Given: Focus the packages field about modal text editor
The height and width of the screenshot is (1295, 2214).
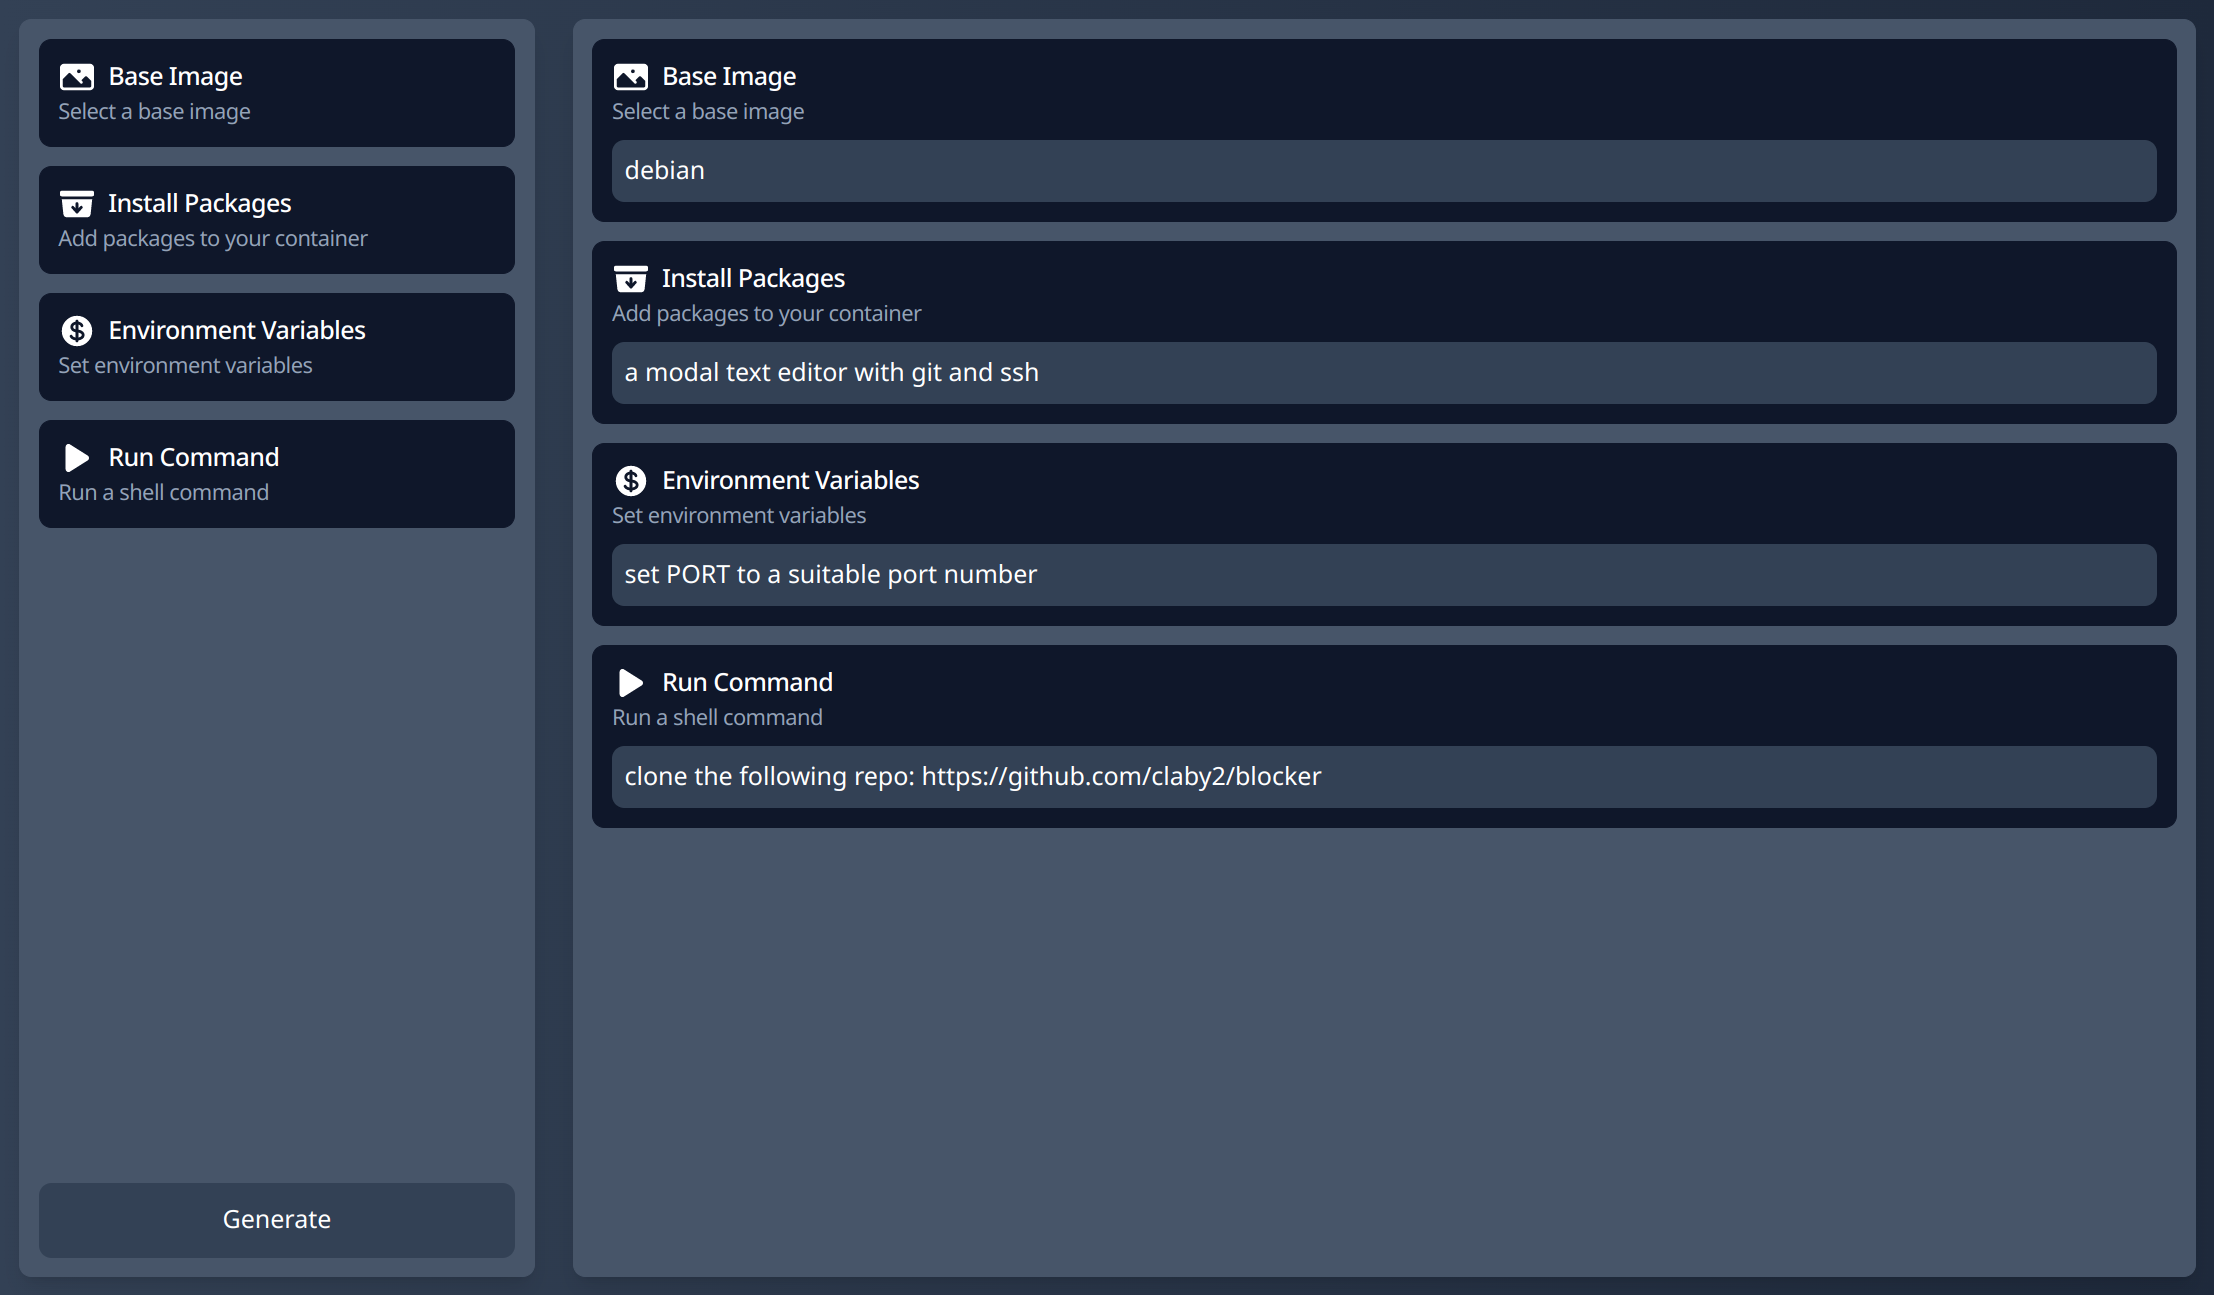Looking at the screenshot, I should 1383,373.
